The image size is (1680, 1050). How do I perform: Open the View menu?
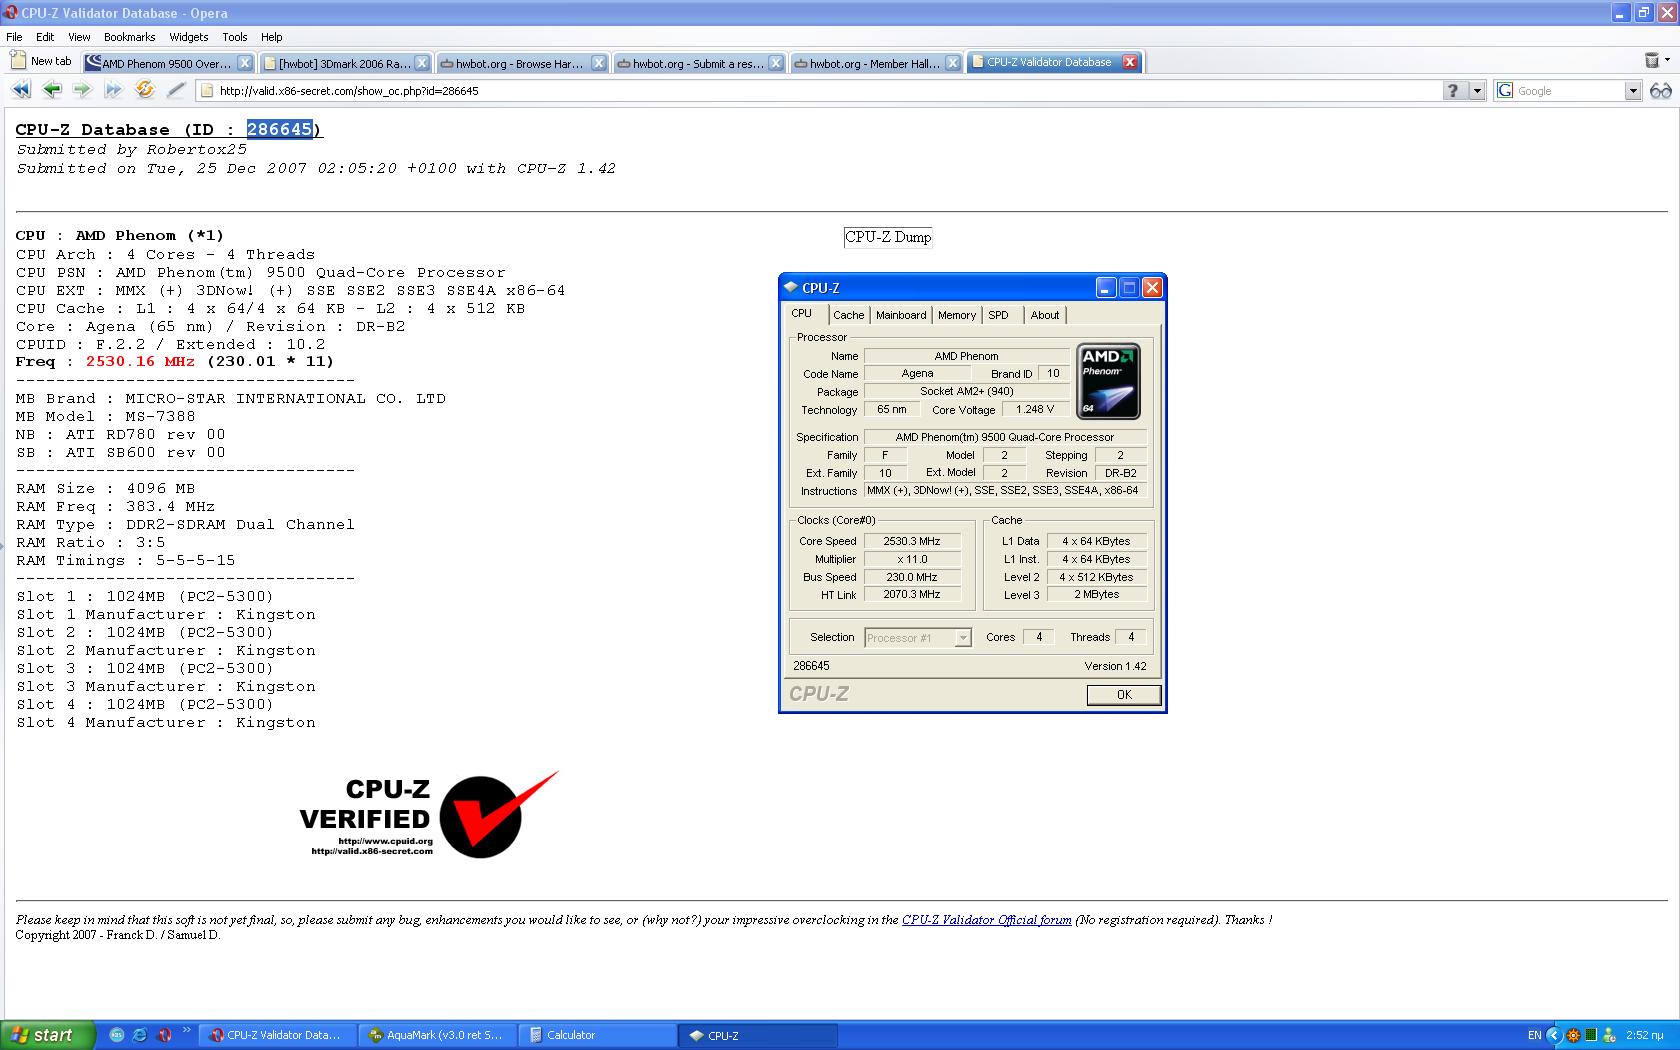tap(79, 37)
